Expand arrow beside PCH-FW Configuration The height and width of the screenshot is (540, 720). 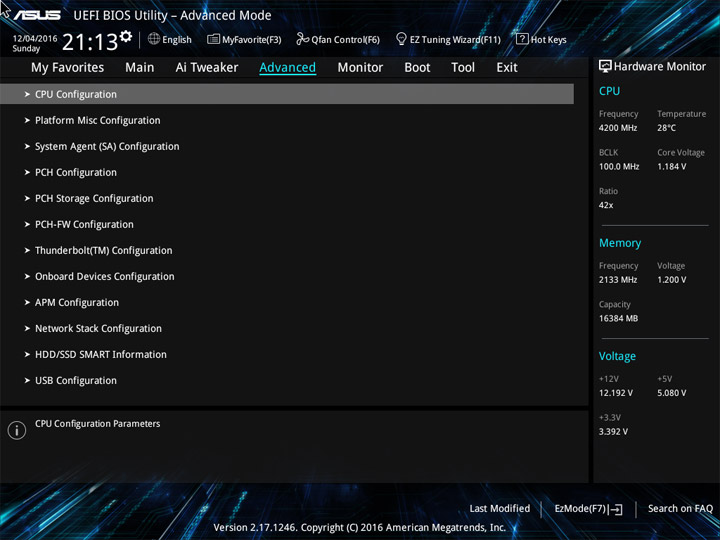[27, 225]
